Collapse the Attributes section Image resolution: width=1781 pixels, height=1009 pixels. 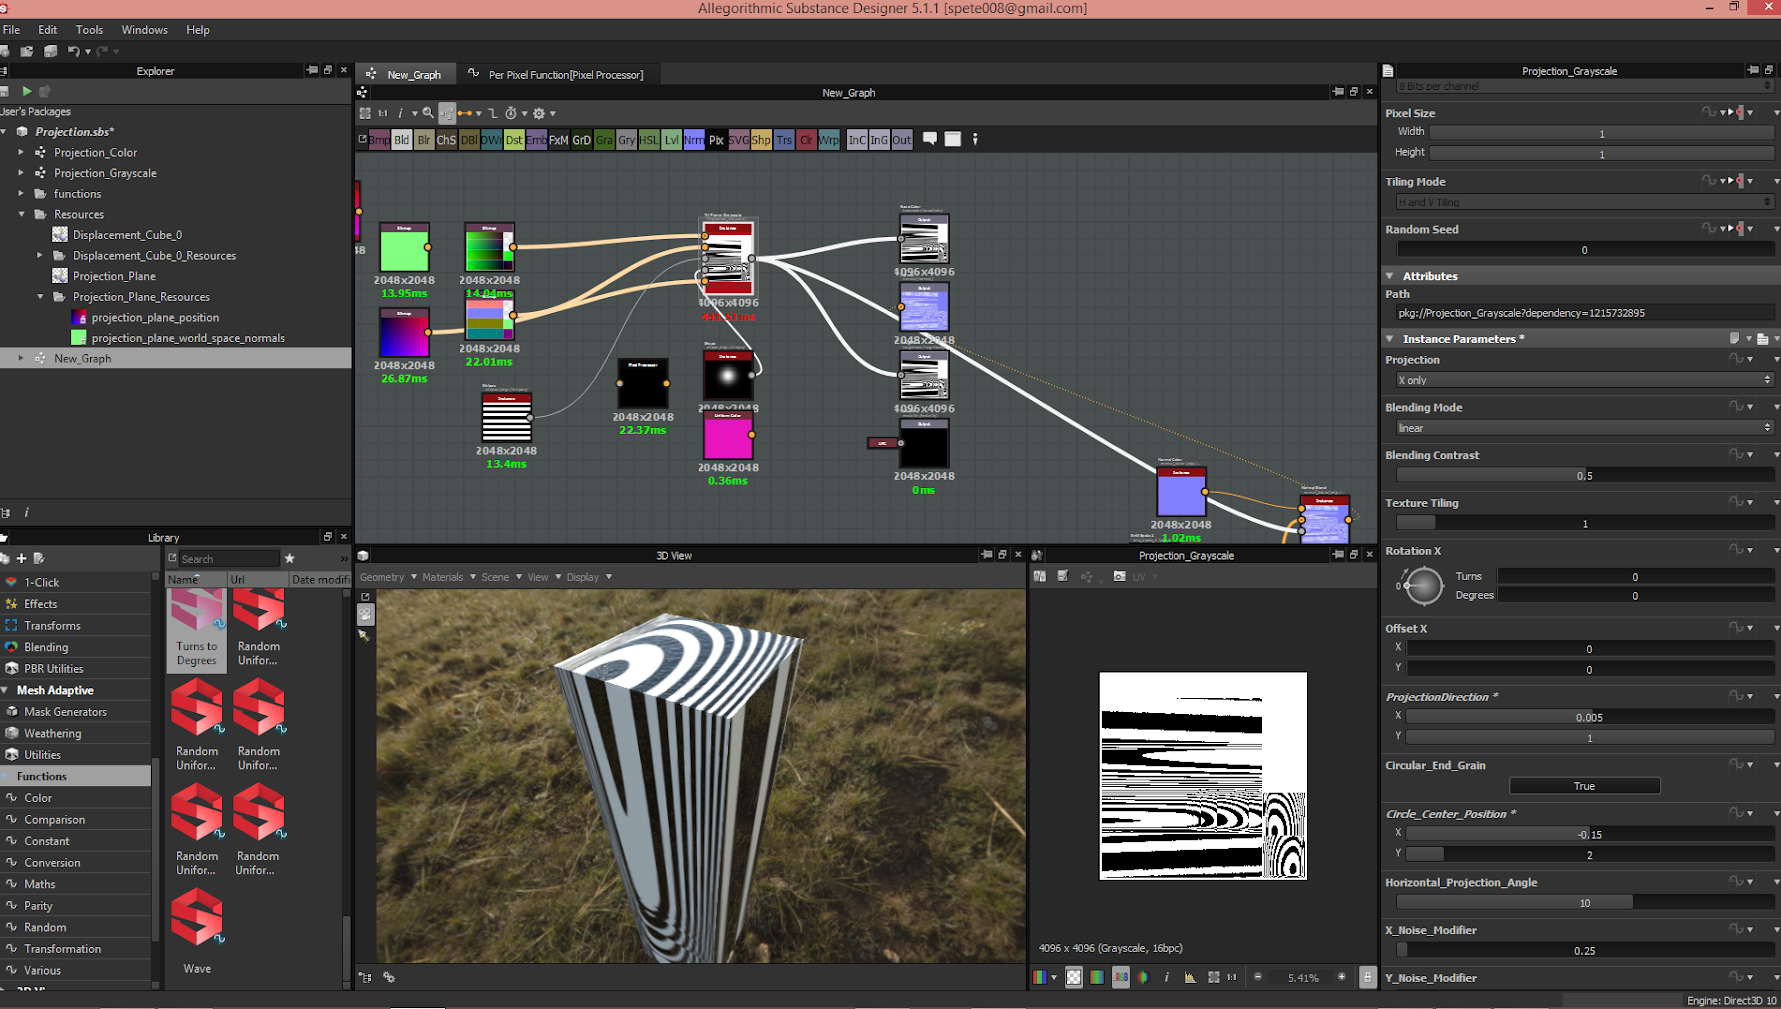[1390, 276]
